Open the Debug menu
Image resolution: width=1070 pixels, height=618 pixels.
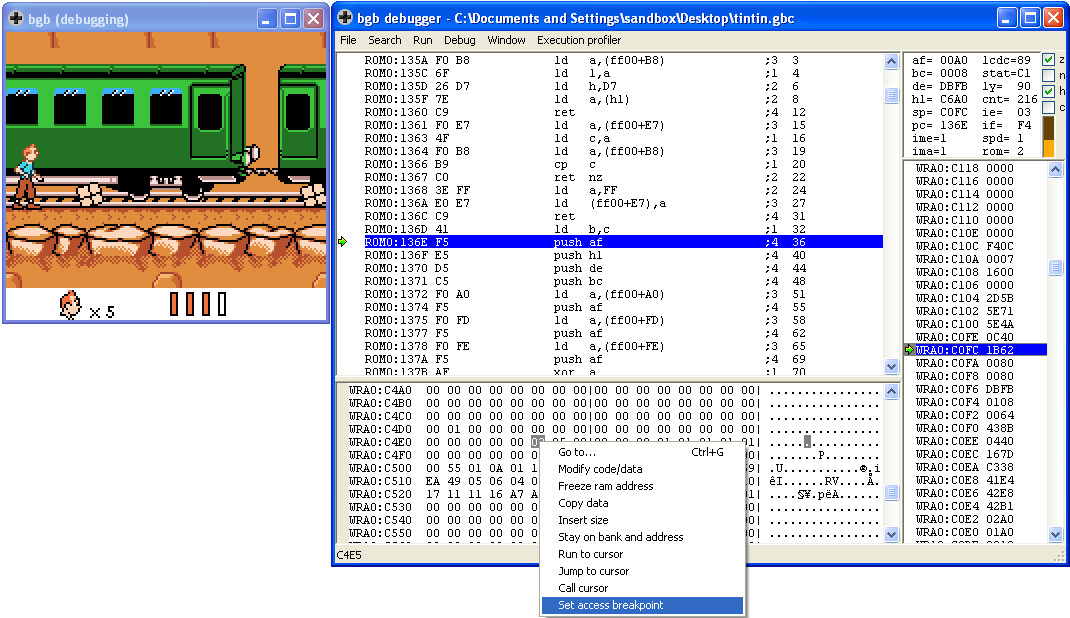tap(459, 40)
